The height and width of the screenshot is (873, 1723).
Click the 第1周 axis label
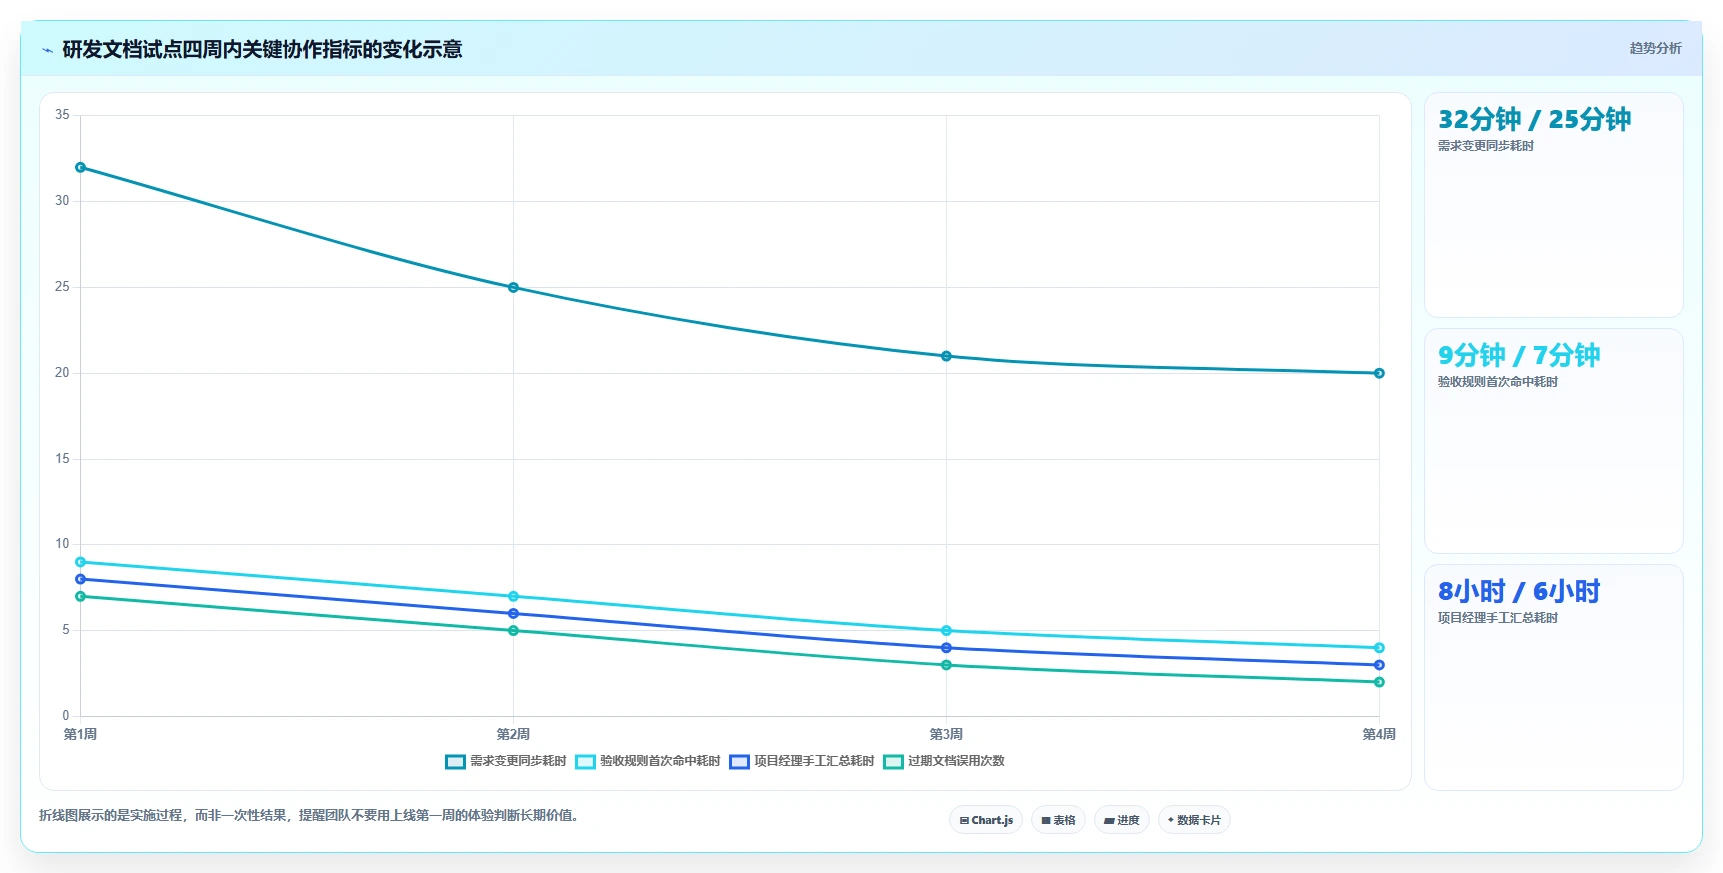point(81,734)
